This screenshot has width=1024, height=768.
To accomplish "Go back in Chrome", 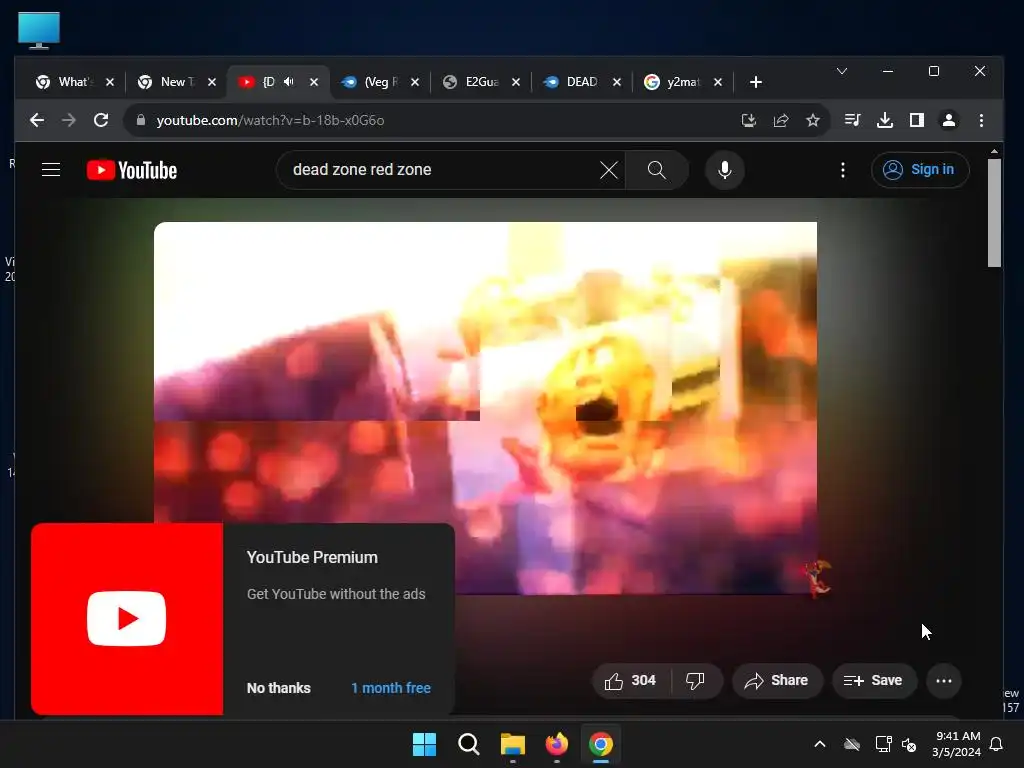I will coord(37,120).
